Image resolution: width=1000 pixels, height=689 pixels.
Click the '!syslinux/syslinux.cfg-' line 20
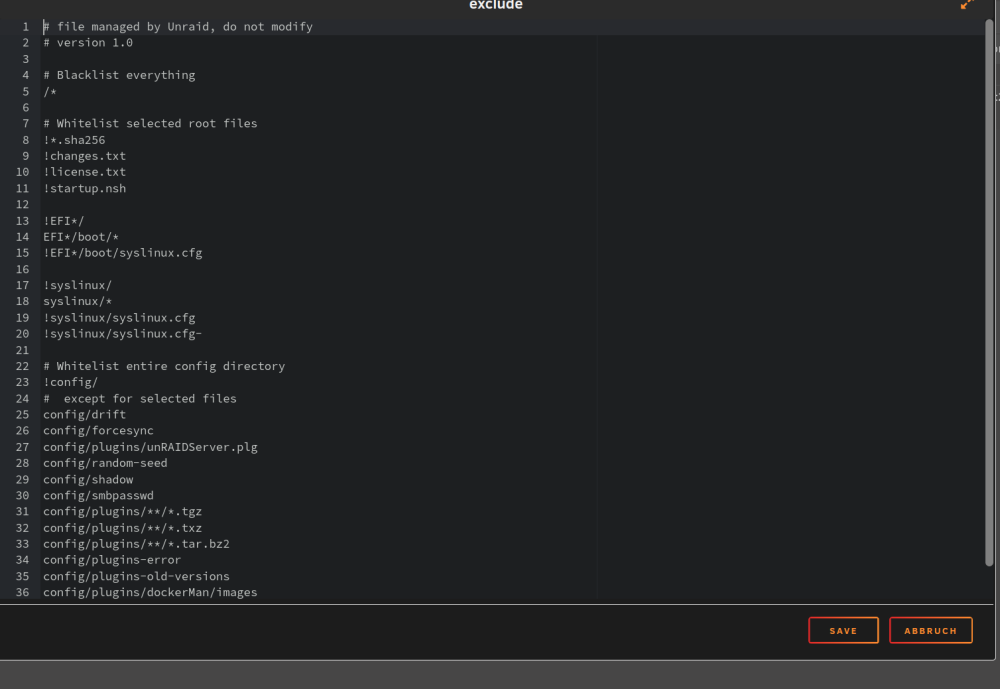[123, 334]
